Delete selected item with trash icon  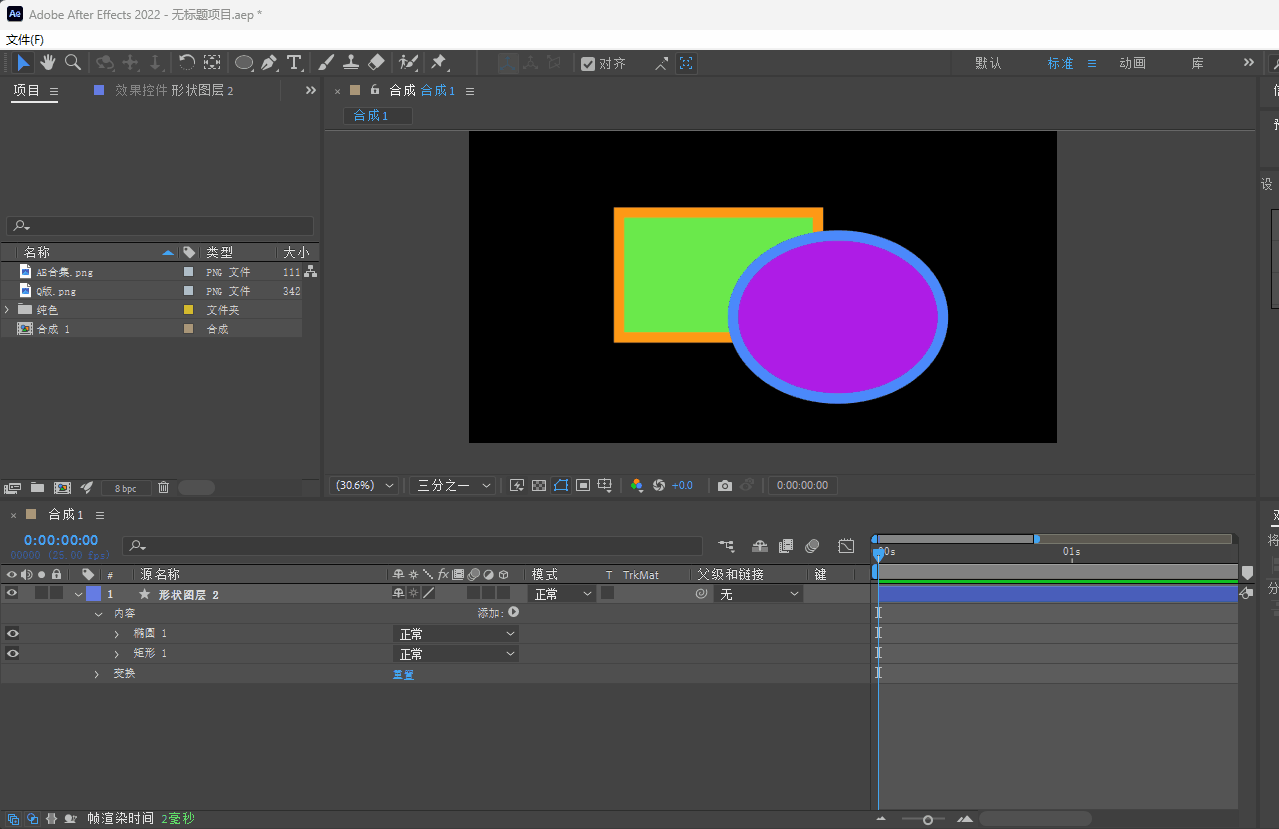click(x=164, y=488)
